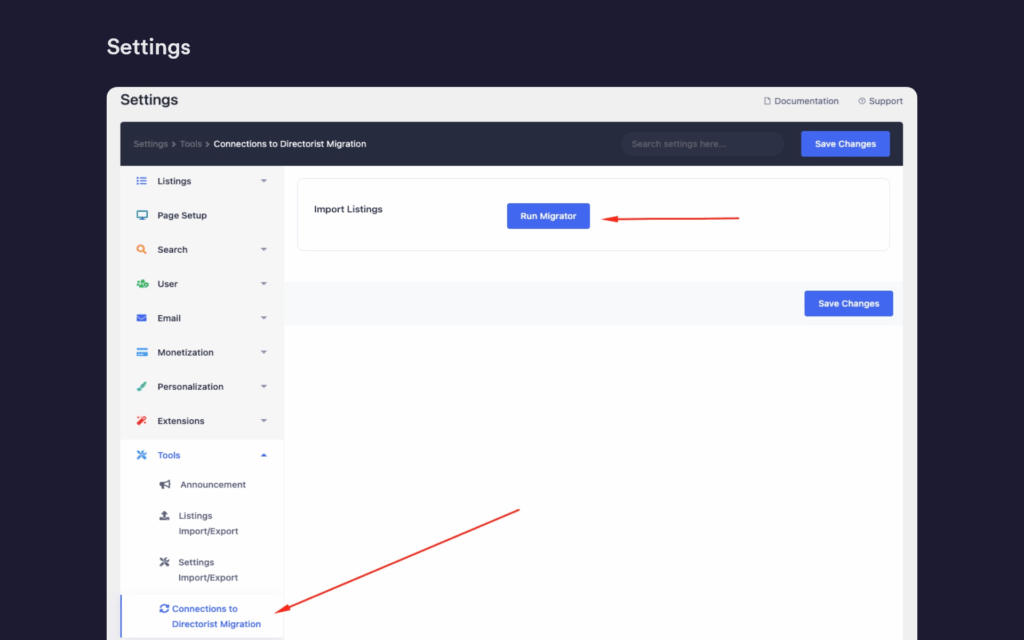This screenshot has width=1024, height=640.
Task: Click the Import Listings label
Action: tap(348, 209)
